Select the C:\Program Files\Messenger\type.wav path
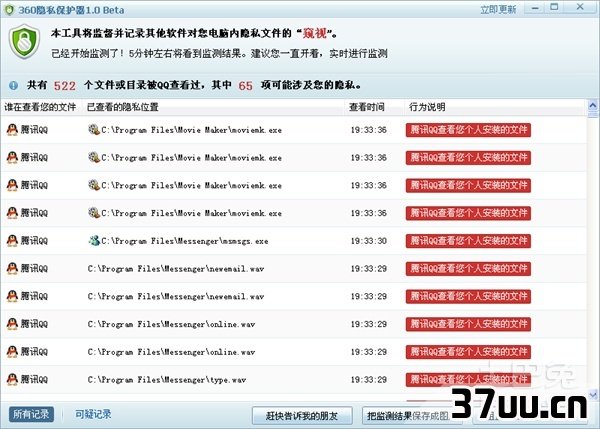The height and width of the screenshot is (429, 600). pos(167,380)
